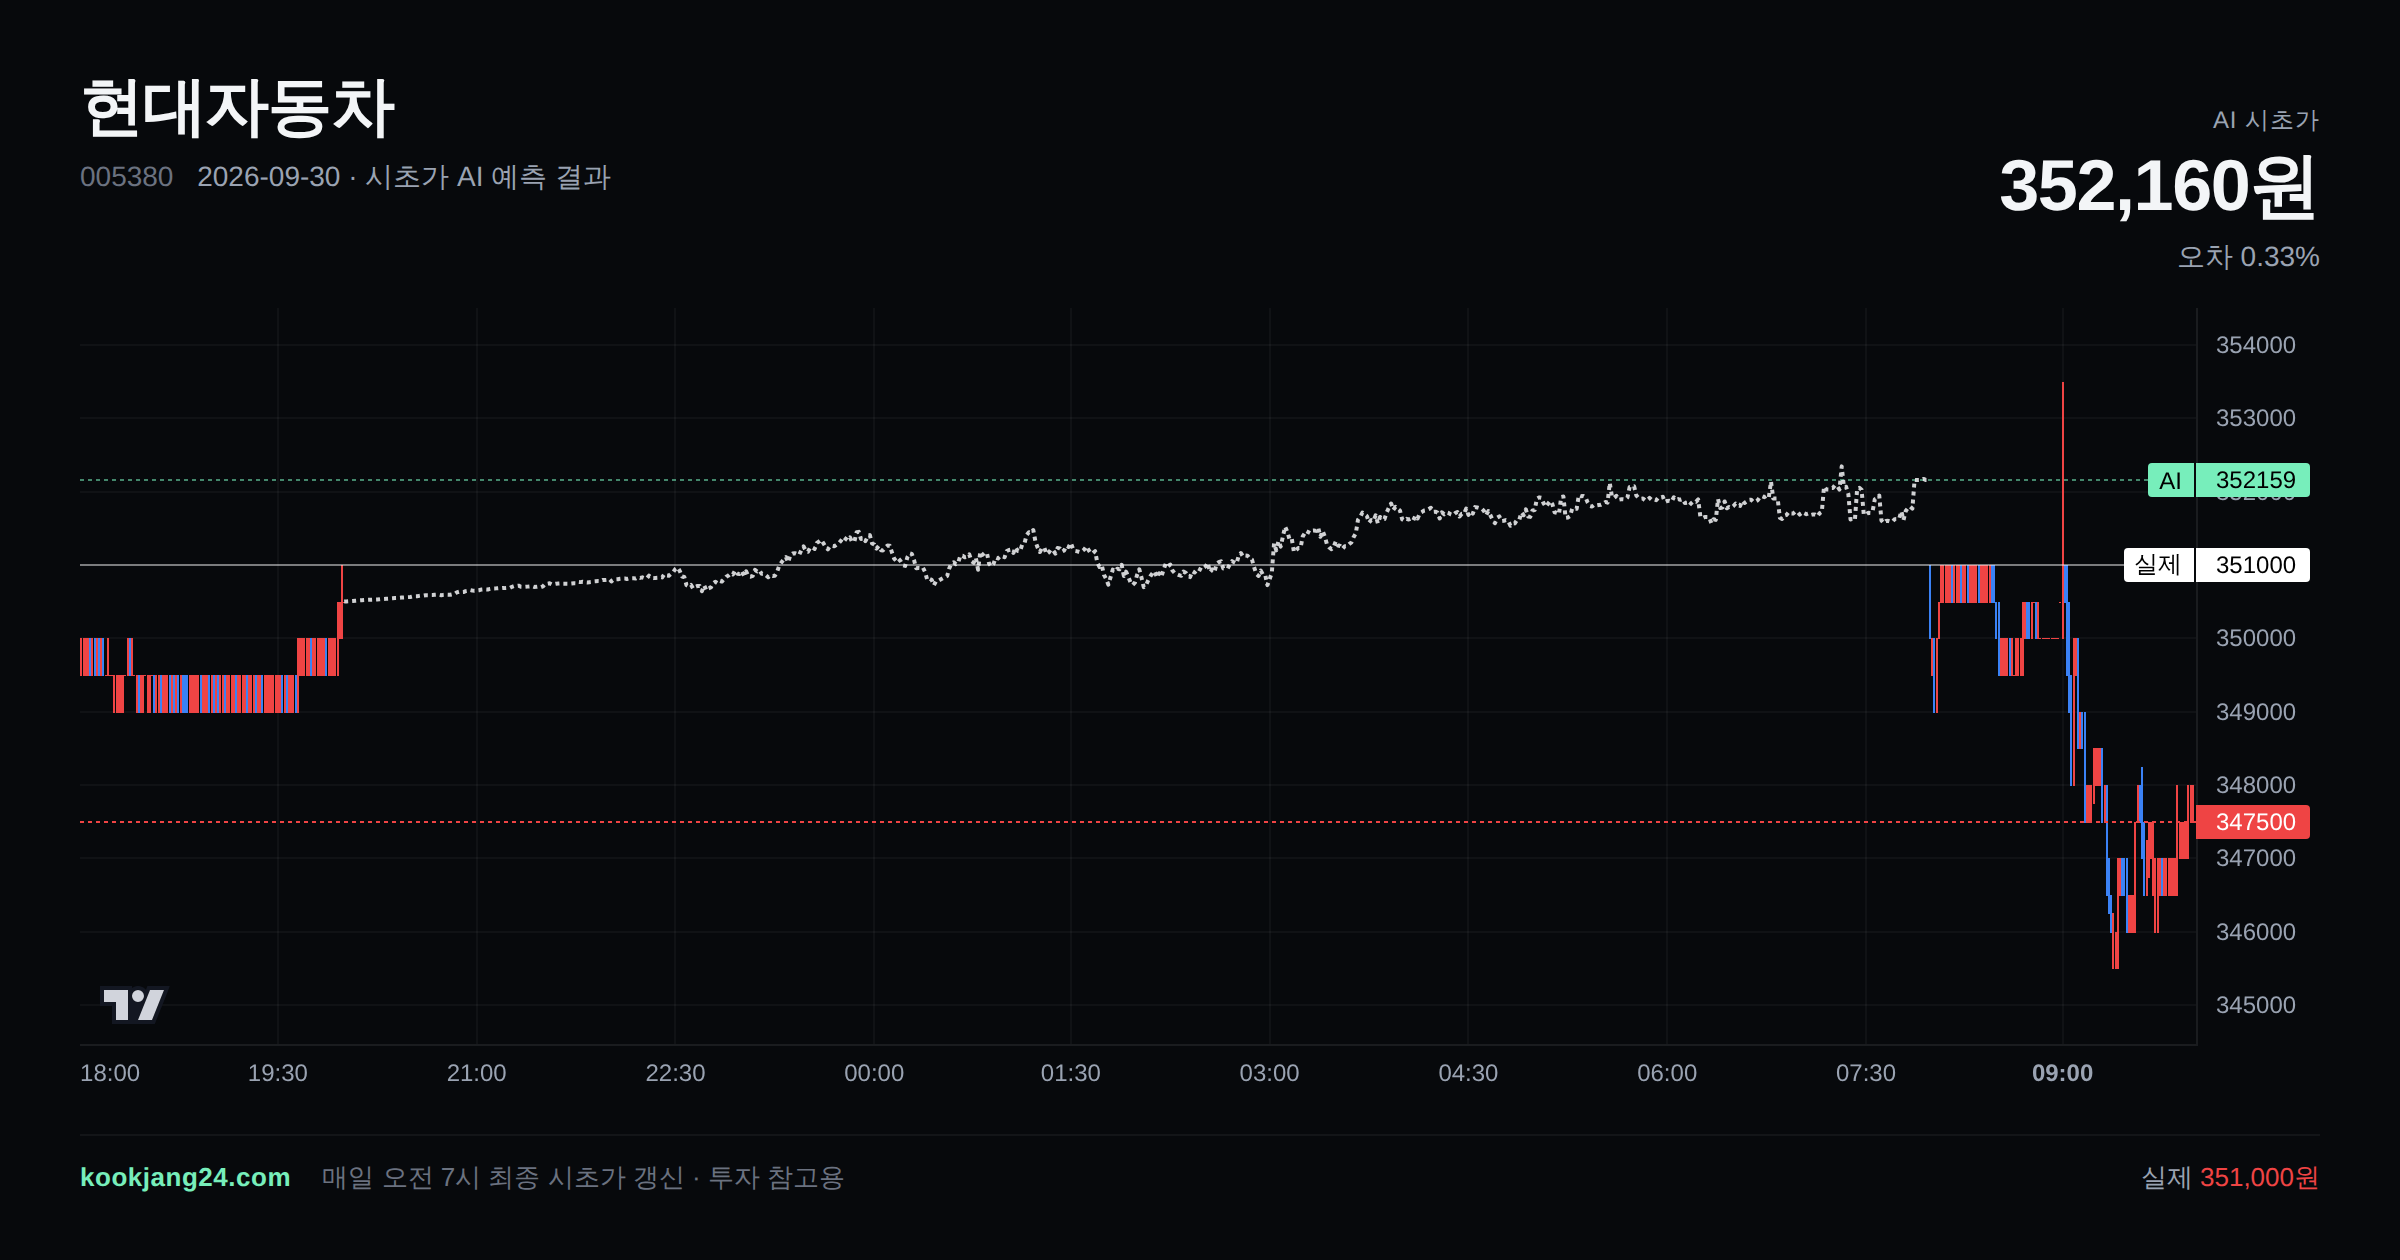
Task: Click the 345000 price axis label
Action: point(2256,1005)
